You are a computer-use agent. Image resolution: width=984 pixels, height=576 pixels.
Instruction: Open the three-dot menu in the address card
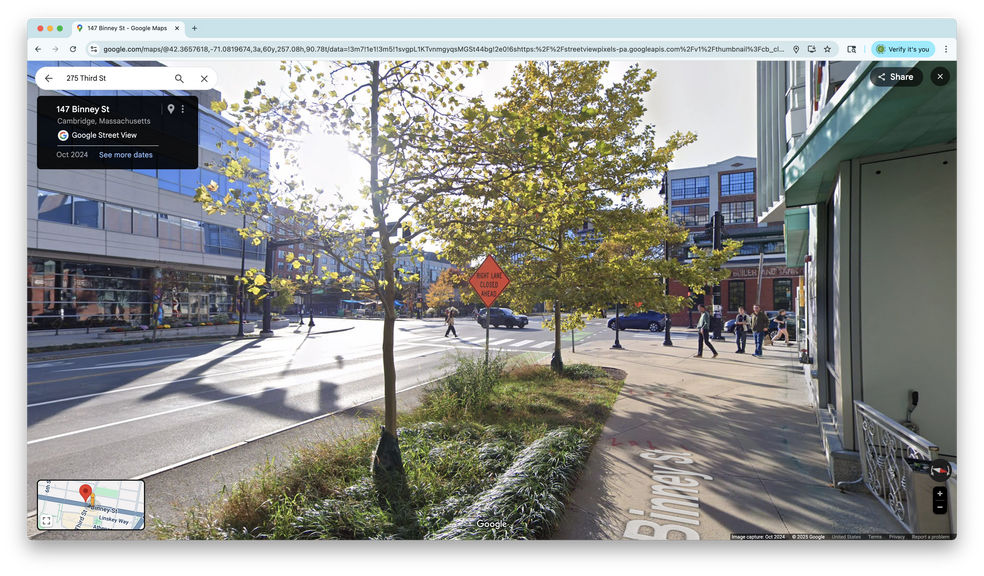(183, 109)
